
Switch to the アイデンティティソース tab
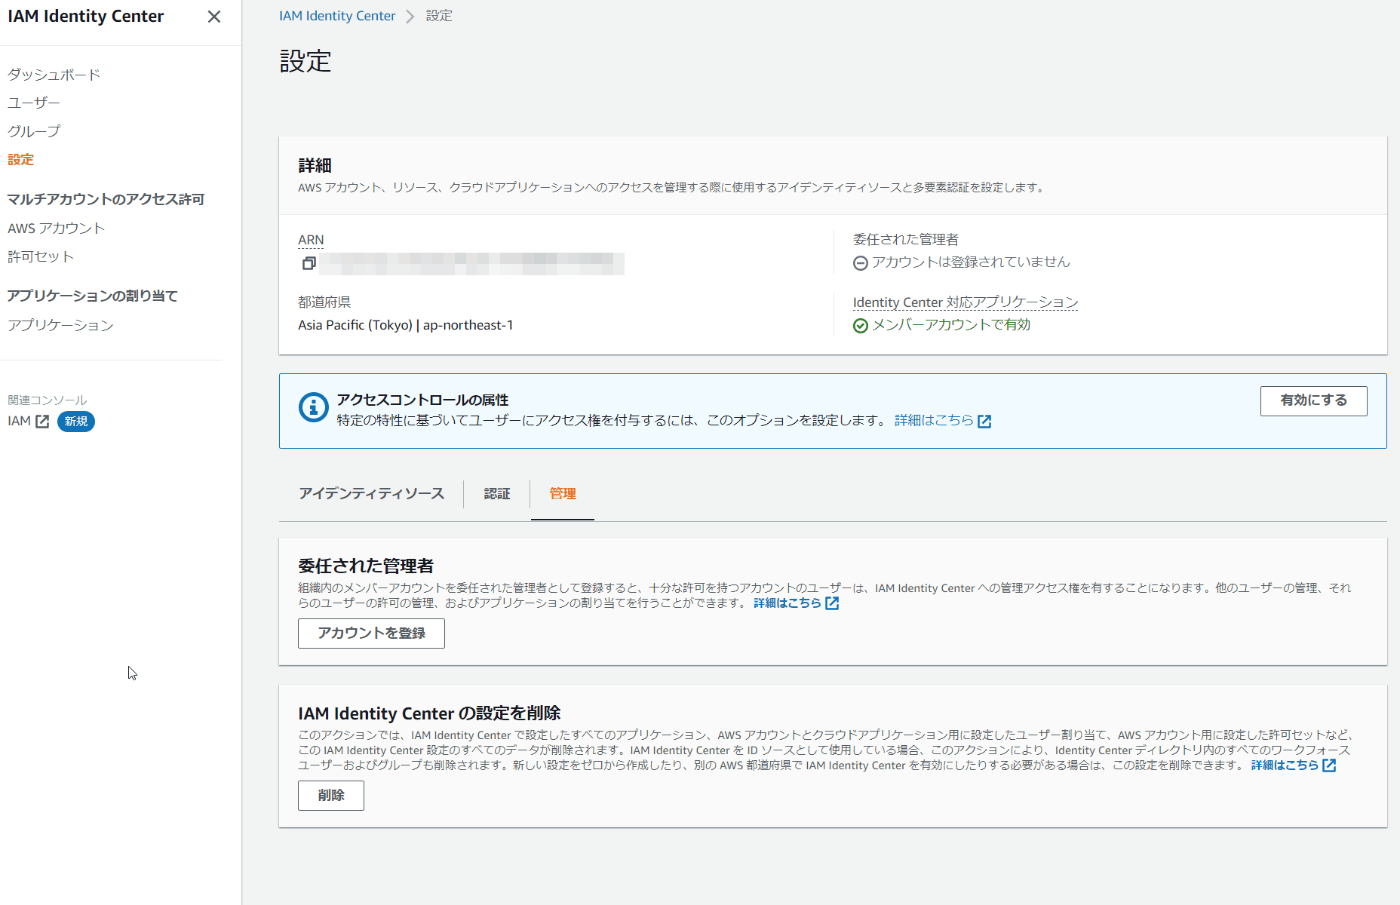(x=371, y=494)
